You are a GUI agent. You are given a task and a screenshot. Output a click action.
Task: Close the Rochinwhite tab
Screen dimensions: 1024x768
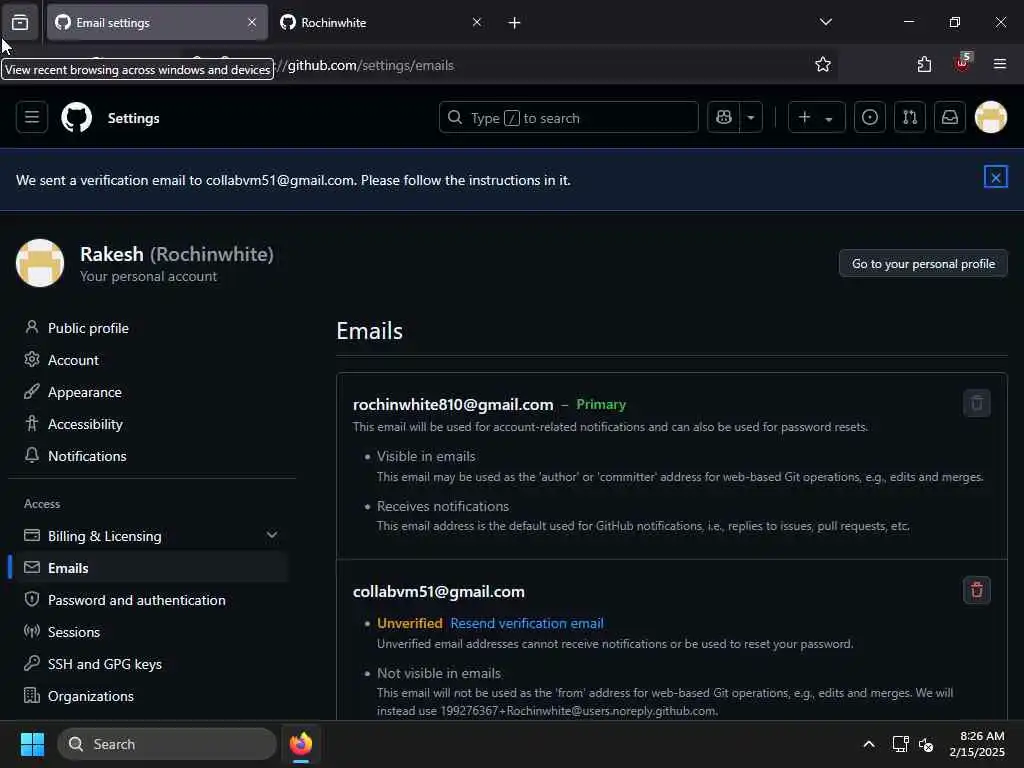477,22
